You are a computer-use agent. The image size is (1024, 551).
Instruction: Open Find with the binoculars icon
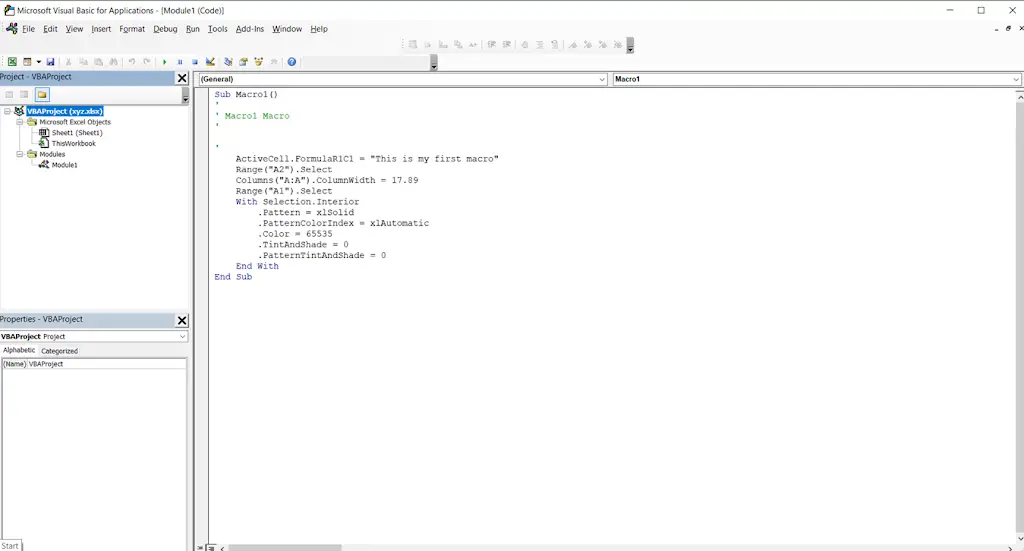click(114, 62)
